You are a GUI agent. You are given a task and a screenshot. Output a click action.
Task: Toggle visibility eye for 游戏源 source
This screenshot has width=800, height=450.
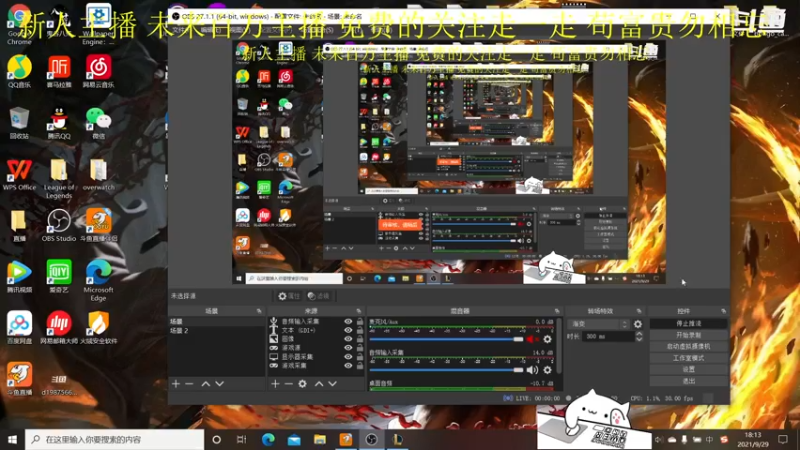tap(348, 347)
